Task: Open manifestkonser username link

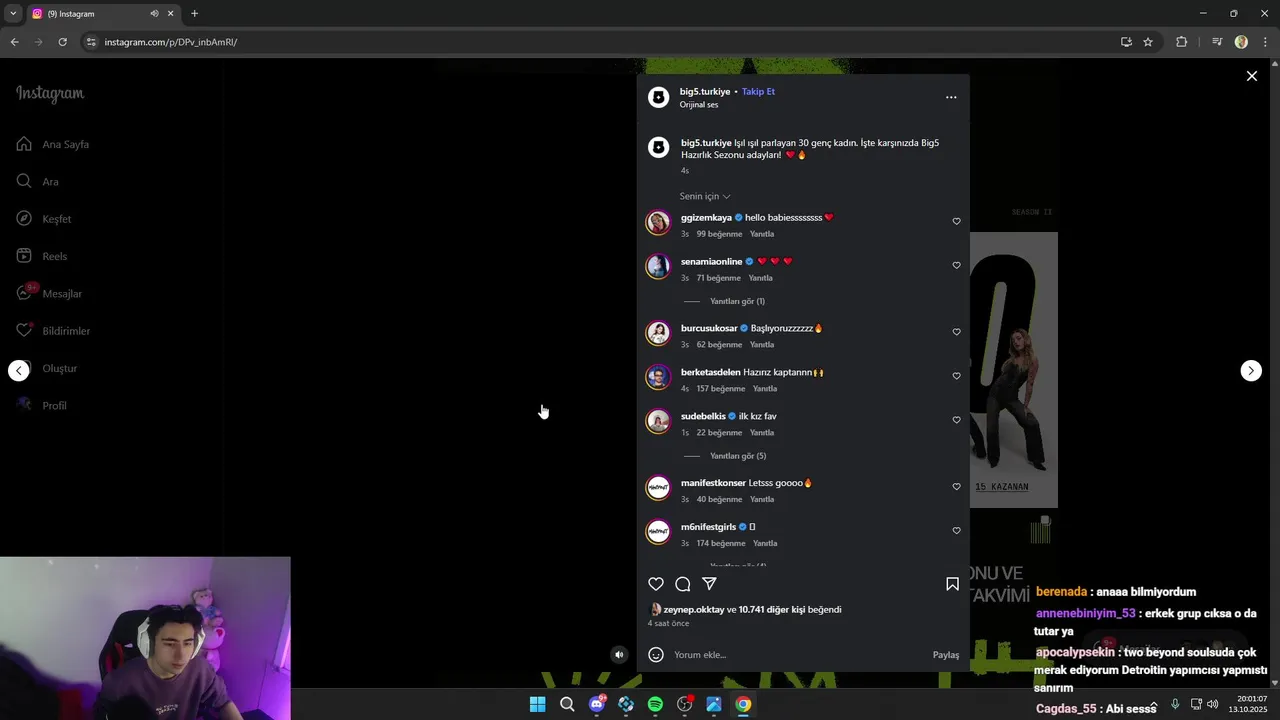Action: pyautogui.click(x=713, y=483)
